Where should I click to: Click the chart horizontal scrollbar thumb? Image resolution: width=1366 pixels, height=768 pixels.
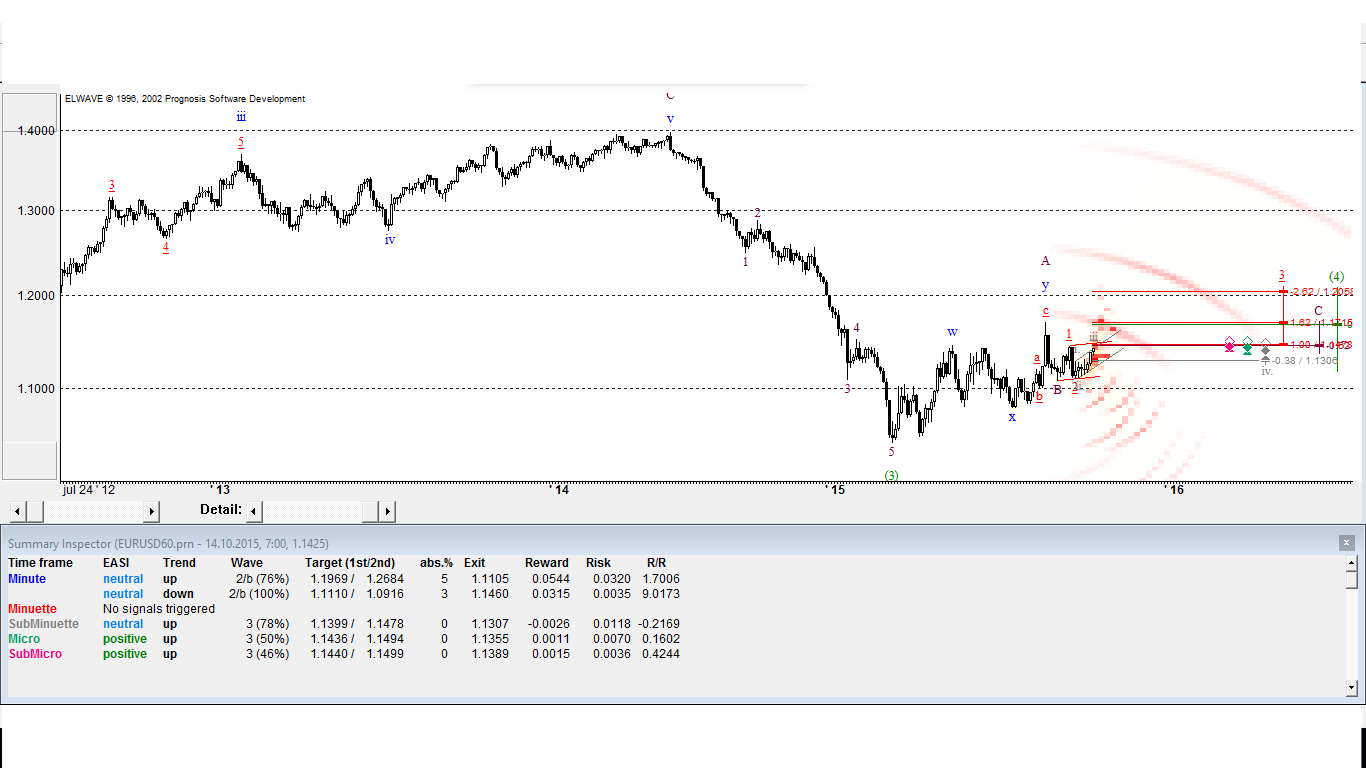[34, 511]
